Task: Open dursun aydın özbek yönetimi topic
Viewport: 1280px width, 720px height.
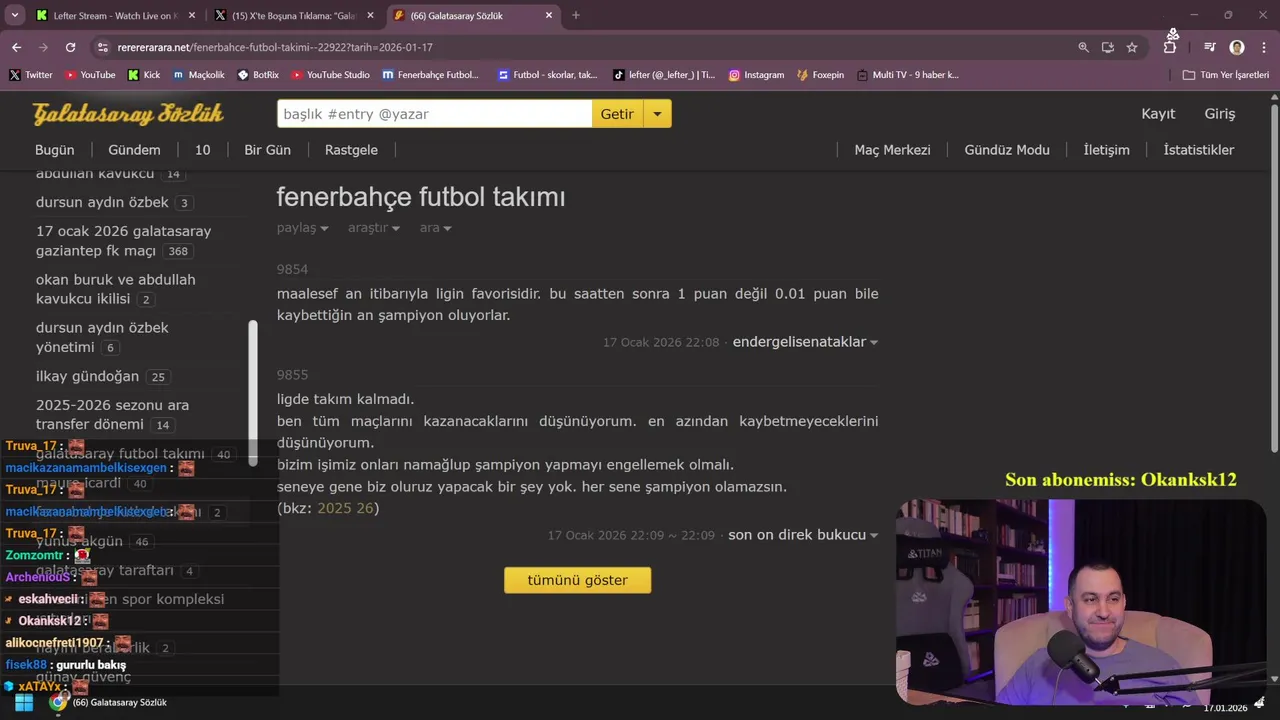Action: click(x=102, y=337)
